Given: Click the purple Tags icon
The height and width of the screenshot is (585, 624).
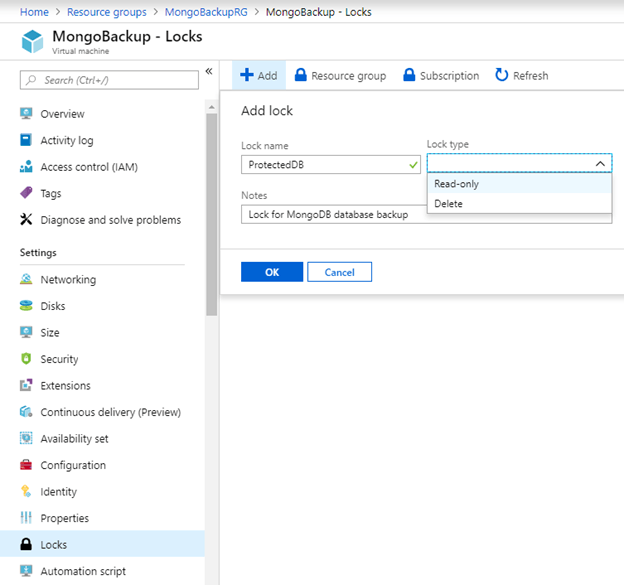Looking at the screenshot, I should [26, 193].
